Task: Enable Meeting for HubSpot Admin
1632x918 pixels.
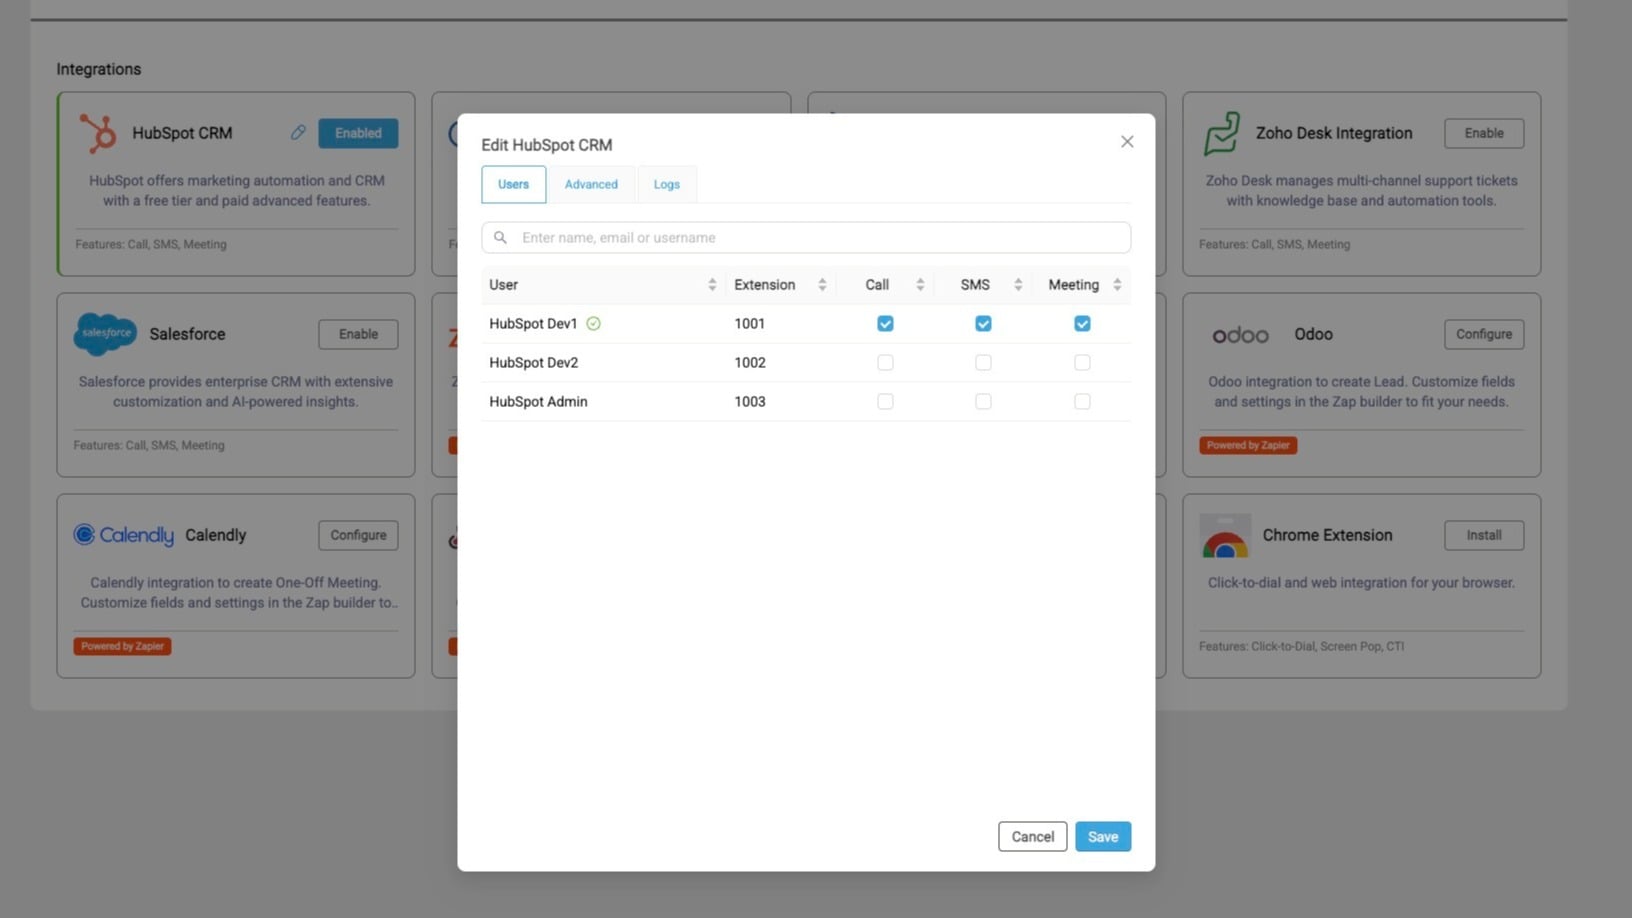Action: click(x=1082, y=402)
